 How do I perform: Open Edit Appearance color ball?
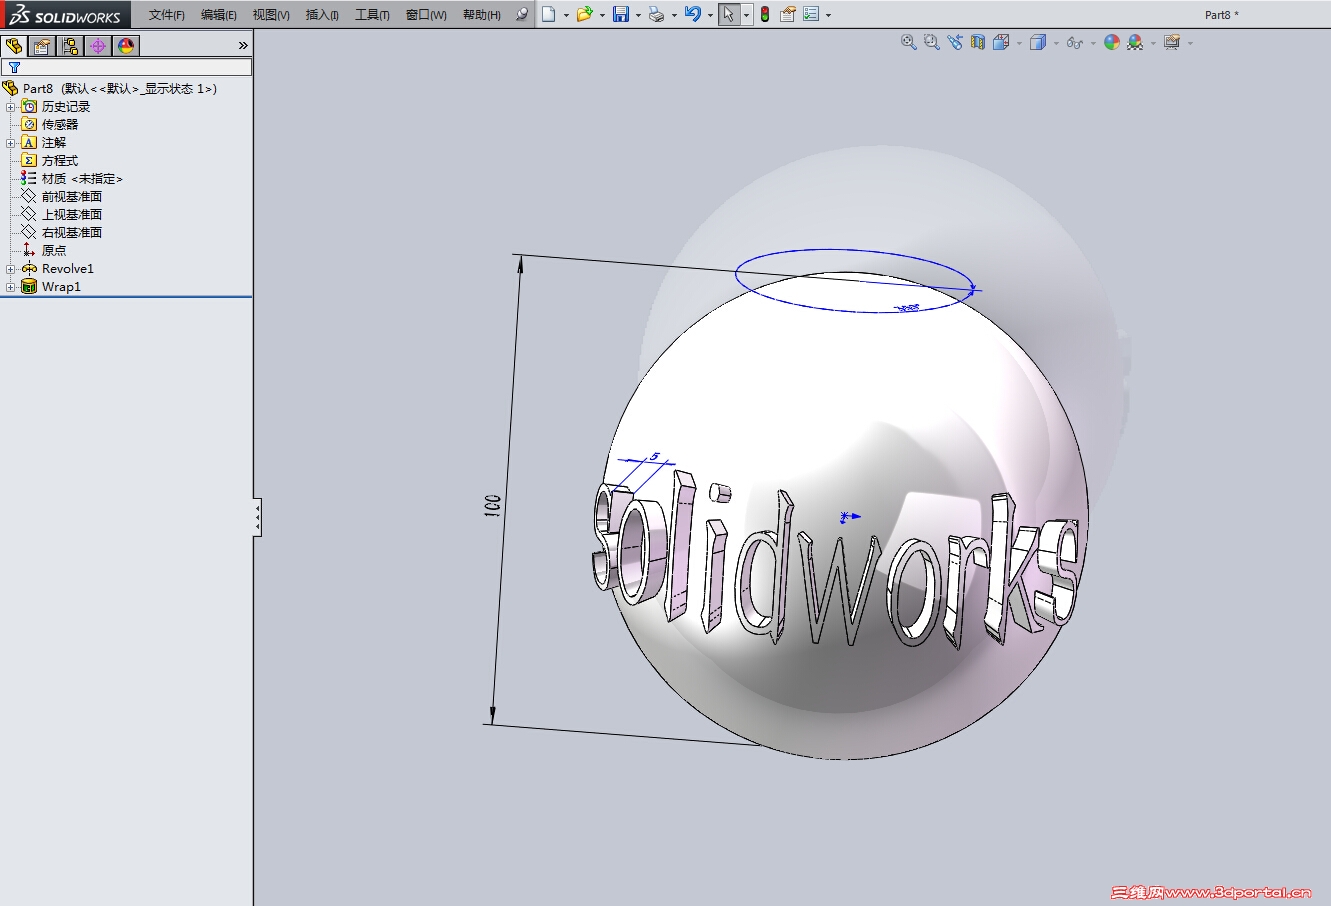point(1111,42)
